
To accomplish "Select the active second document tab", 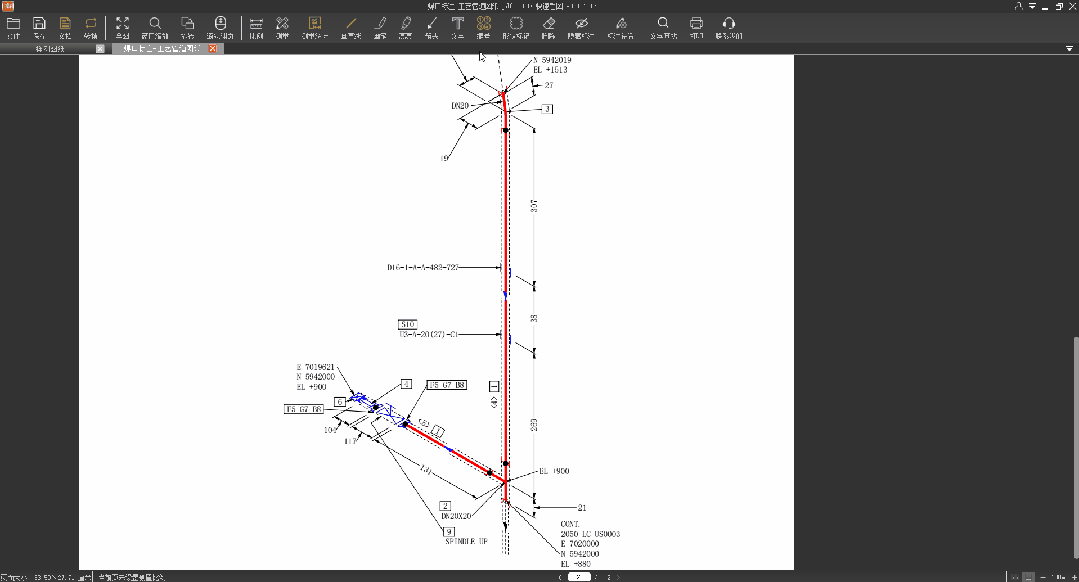I will (162, 49).
